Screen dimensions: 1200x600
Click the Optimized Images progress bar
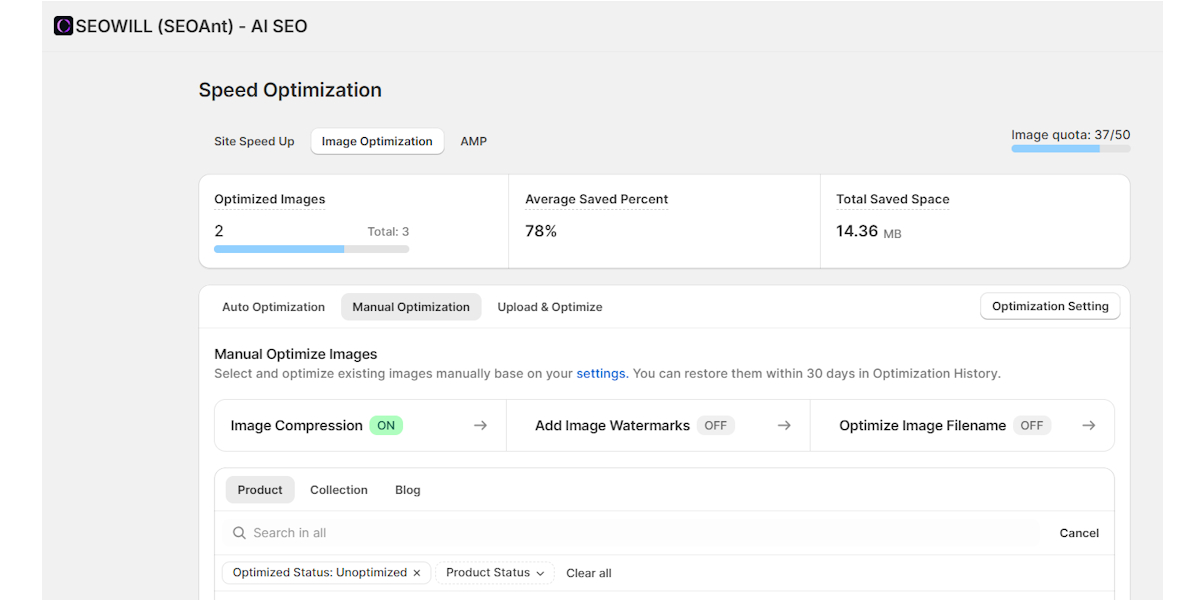[x=311, y=249]
